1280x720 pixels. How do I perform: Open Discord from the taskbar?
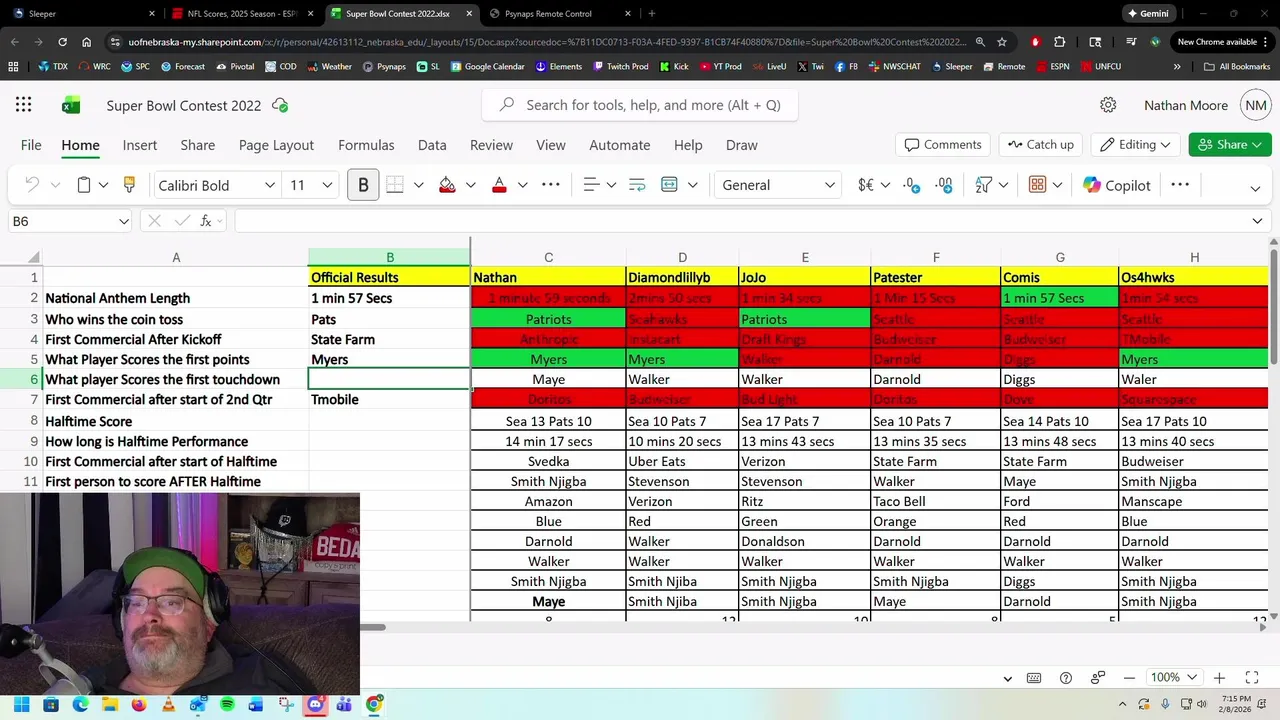[x=315, y=705]
